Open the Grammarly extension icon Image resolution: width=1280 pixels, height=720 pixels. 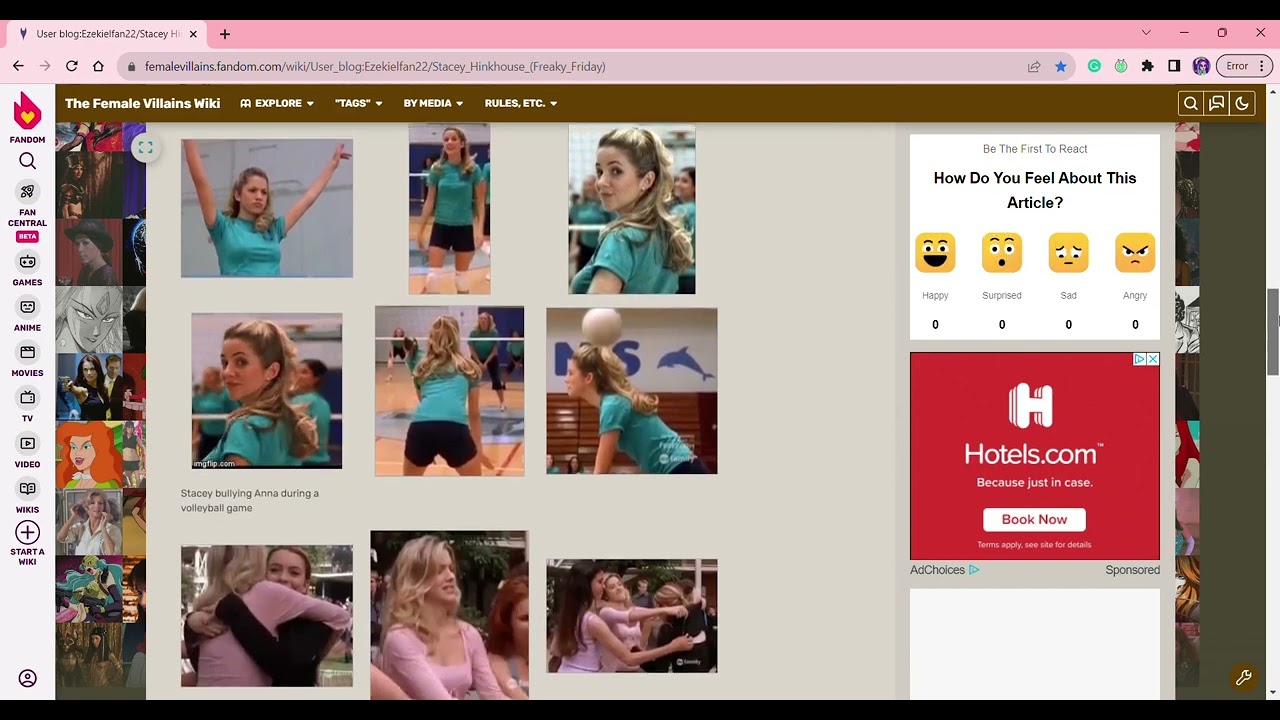pos(1094,66)
